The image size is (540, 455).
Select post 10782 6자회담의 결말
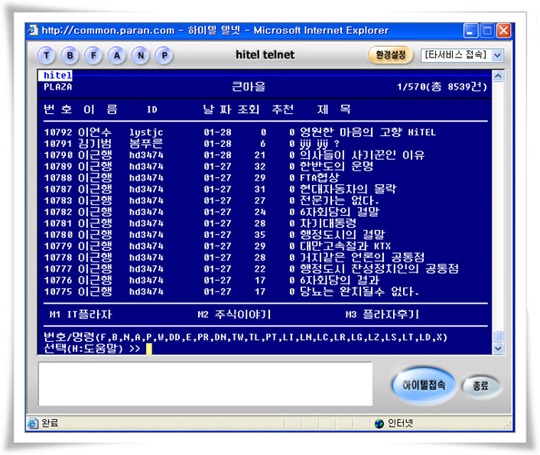click(211, 212)
